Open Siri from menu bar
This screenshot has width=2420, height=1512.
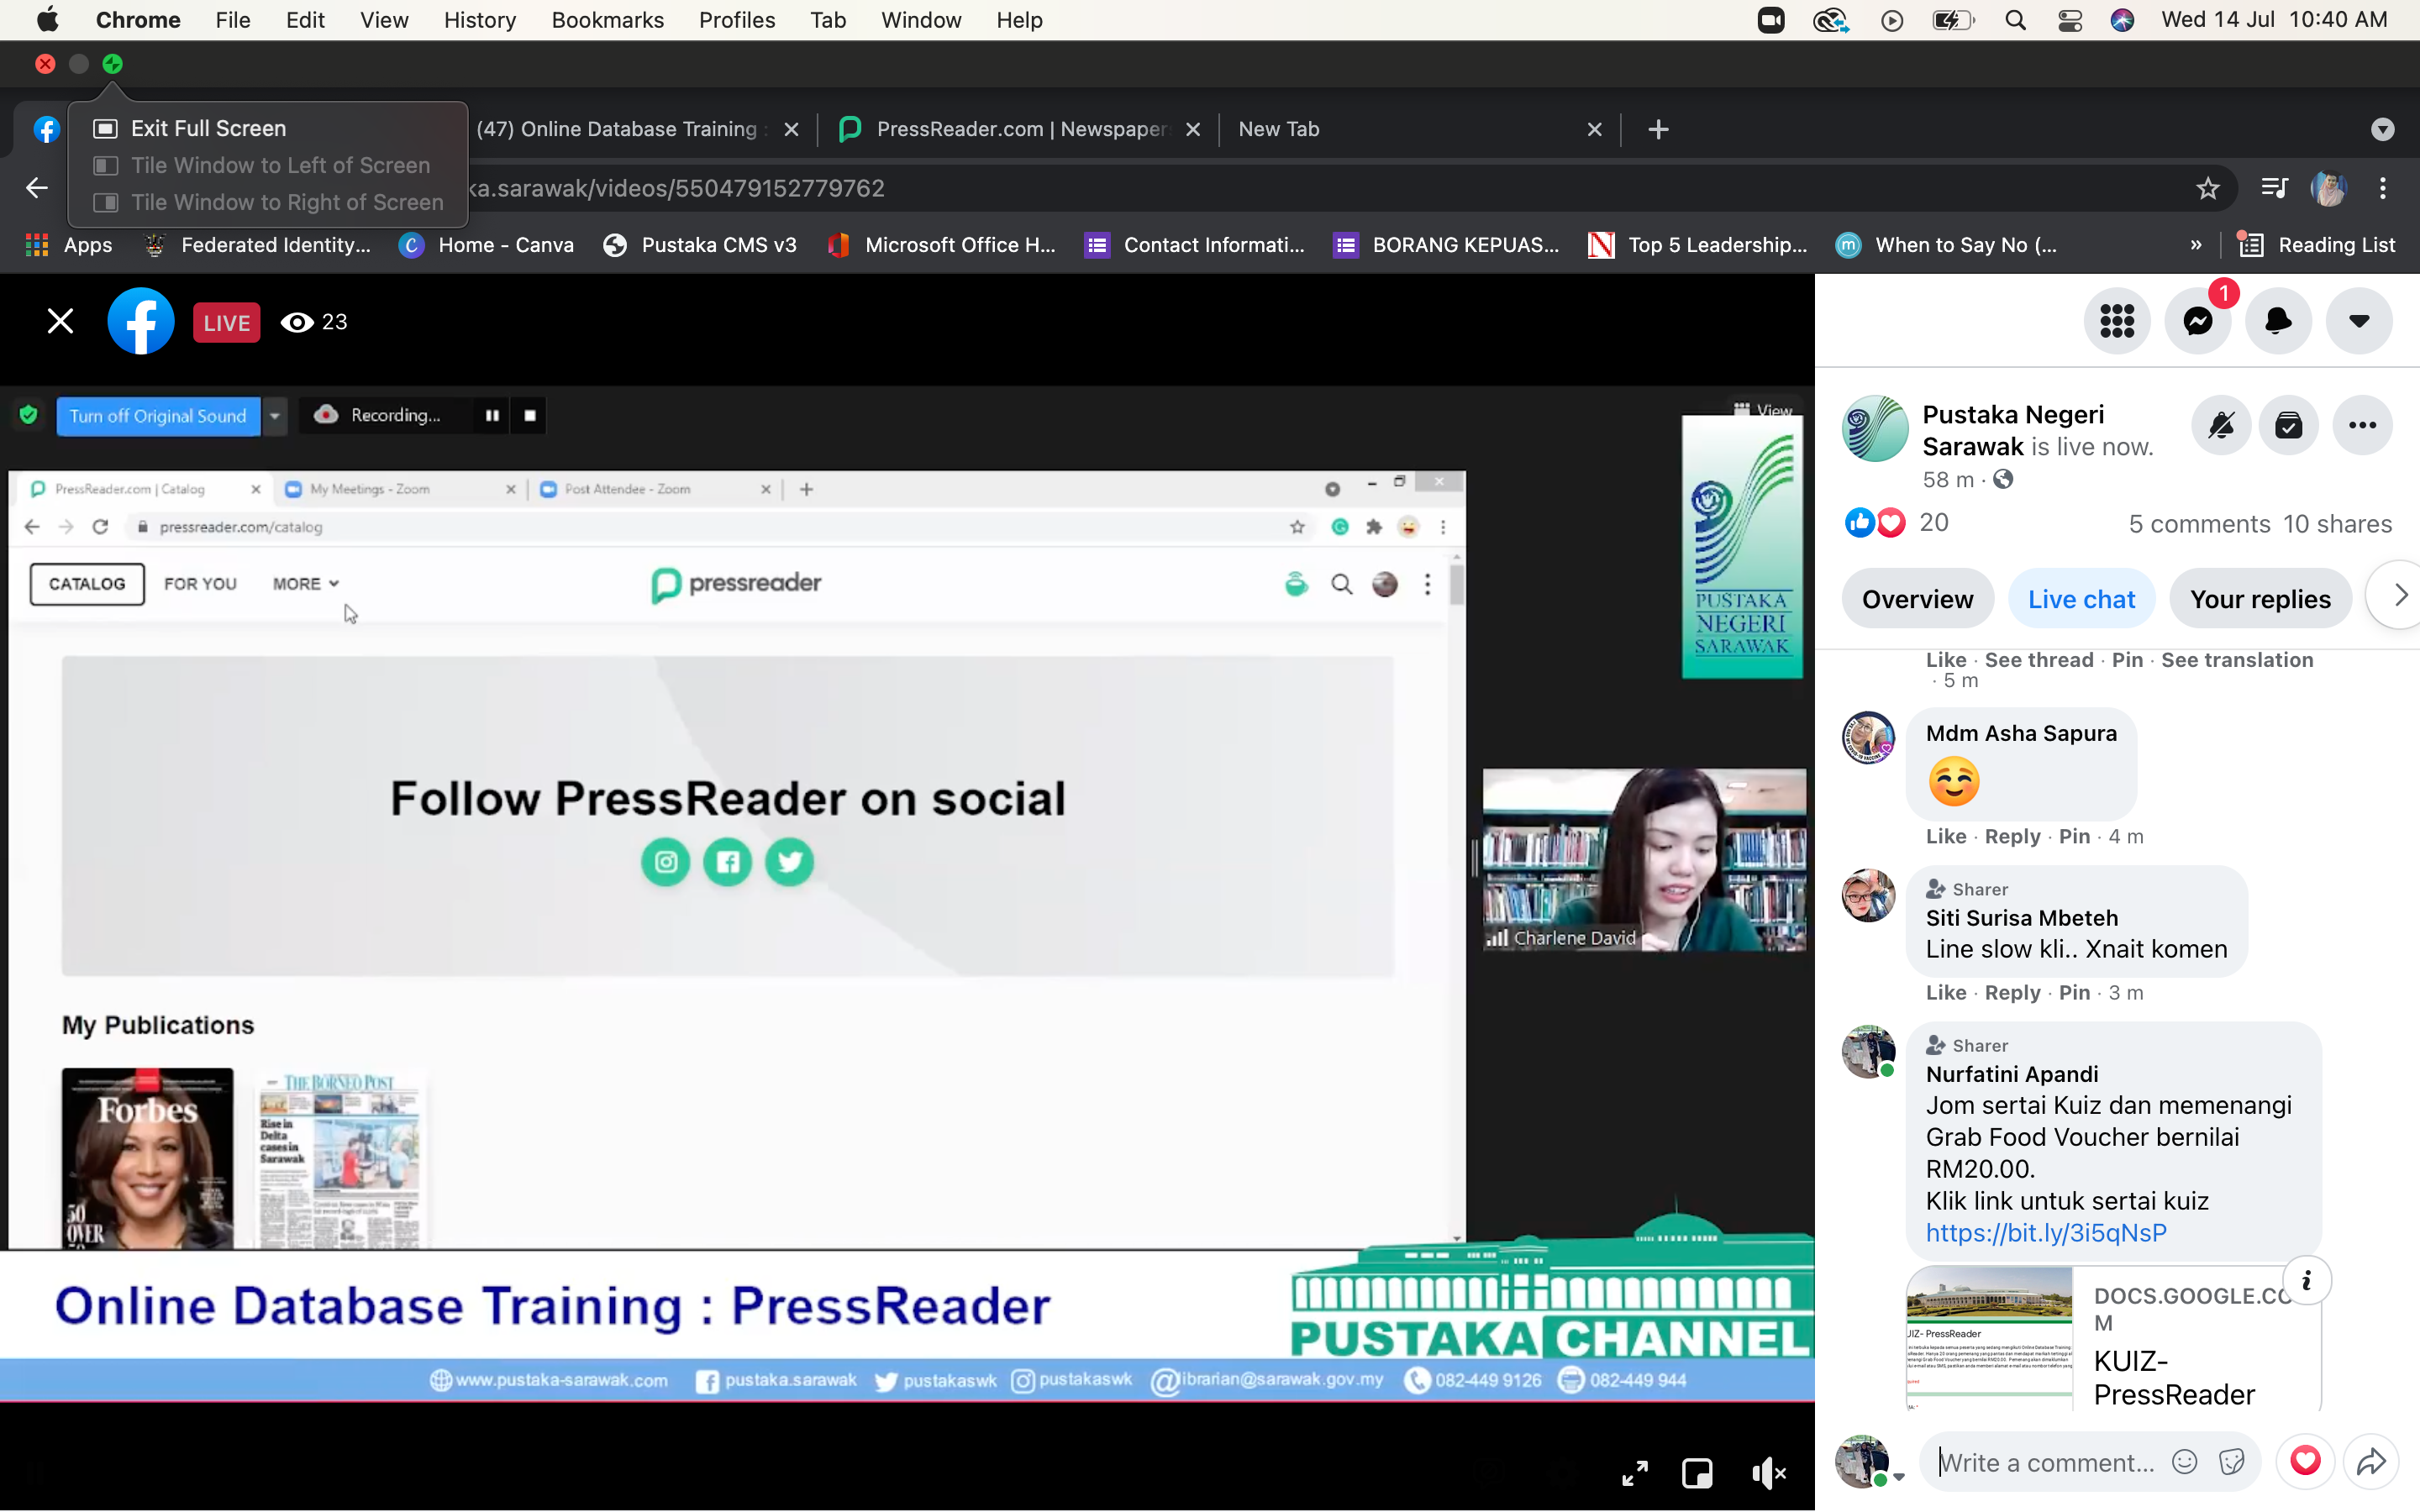tap(2122, 20)
